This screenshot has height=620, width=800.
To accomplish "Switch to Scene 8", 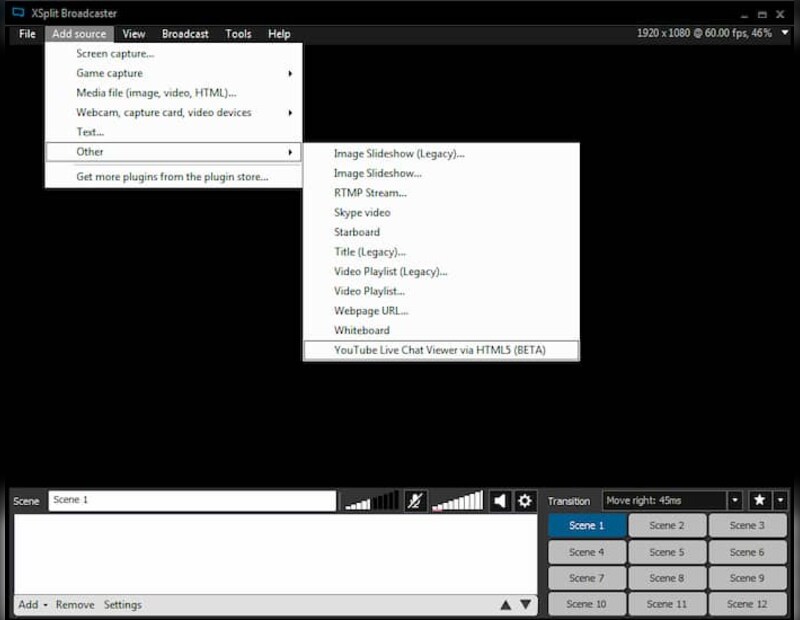I will 667,578.
